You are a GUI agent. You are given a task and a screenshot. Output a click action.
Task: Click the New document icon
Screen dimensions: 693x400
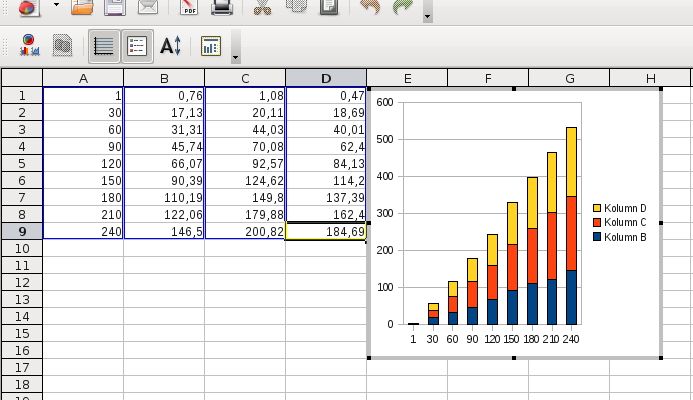pyautogui.click(x=29, y=7)
